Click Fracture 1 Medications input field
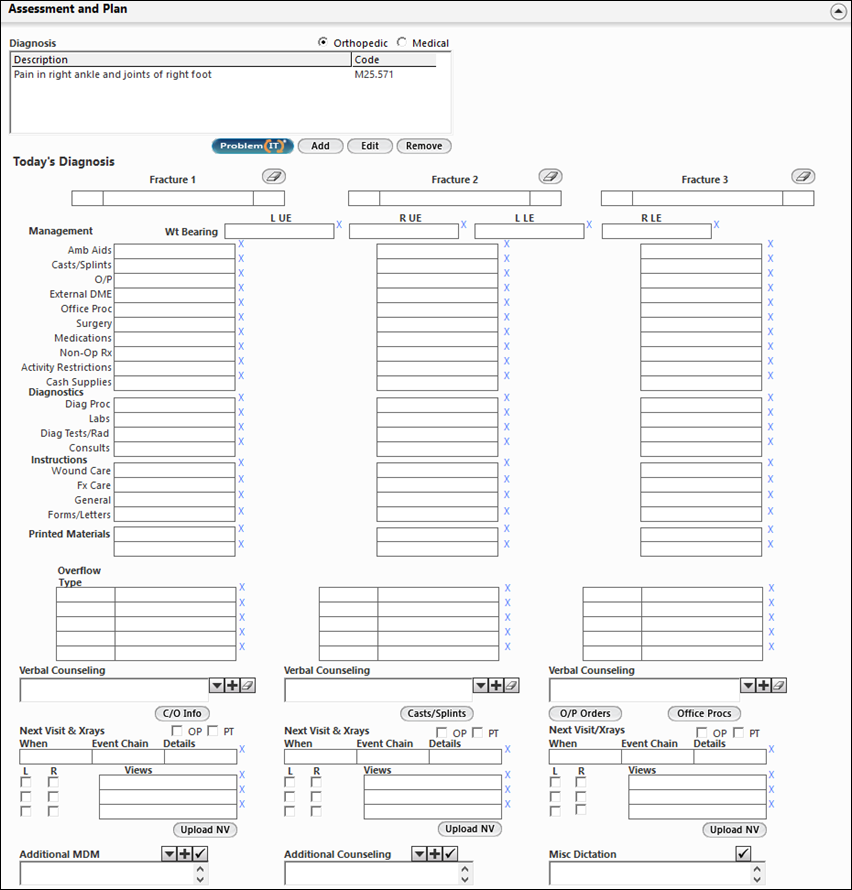 tap(174, 338)
